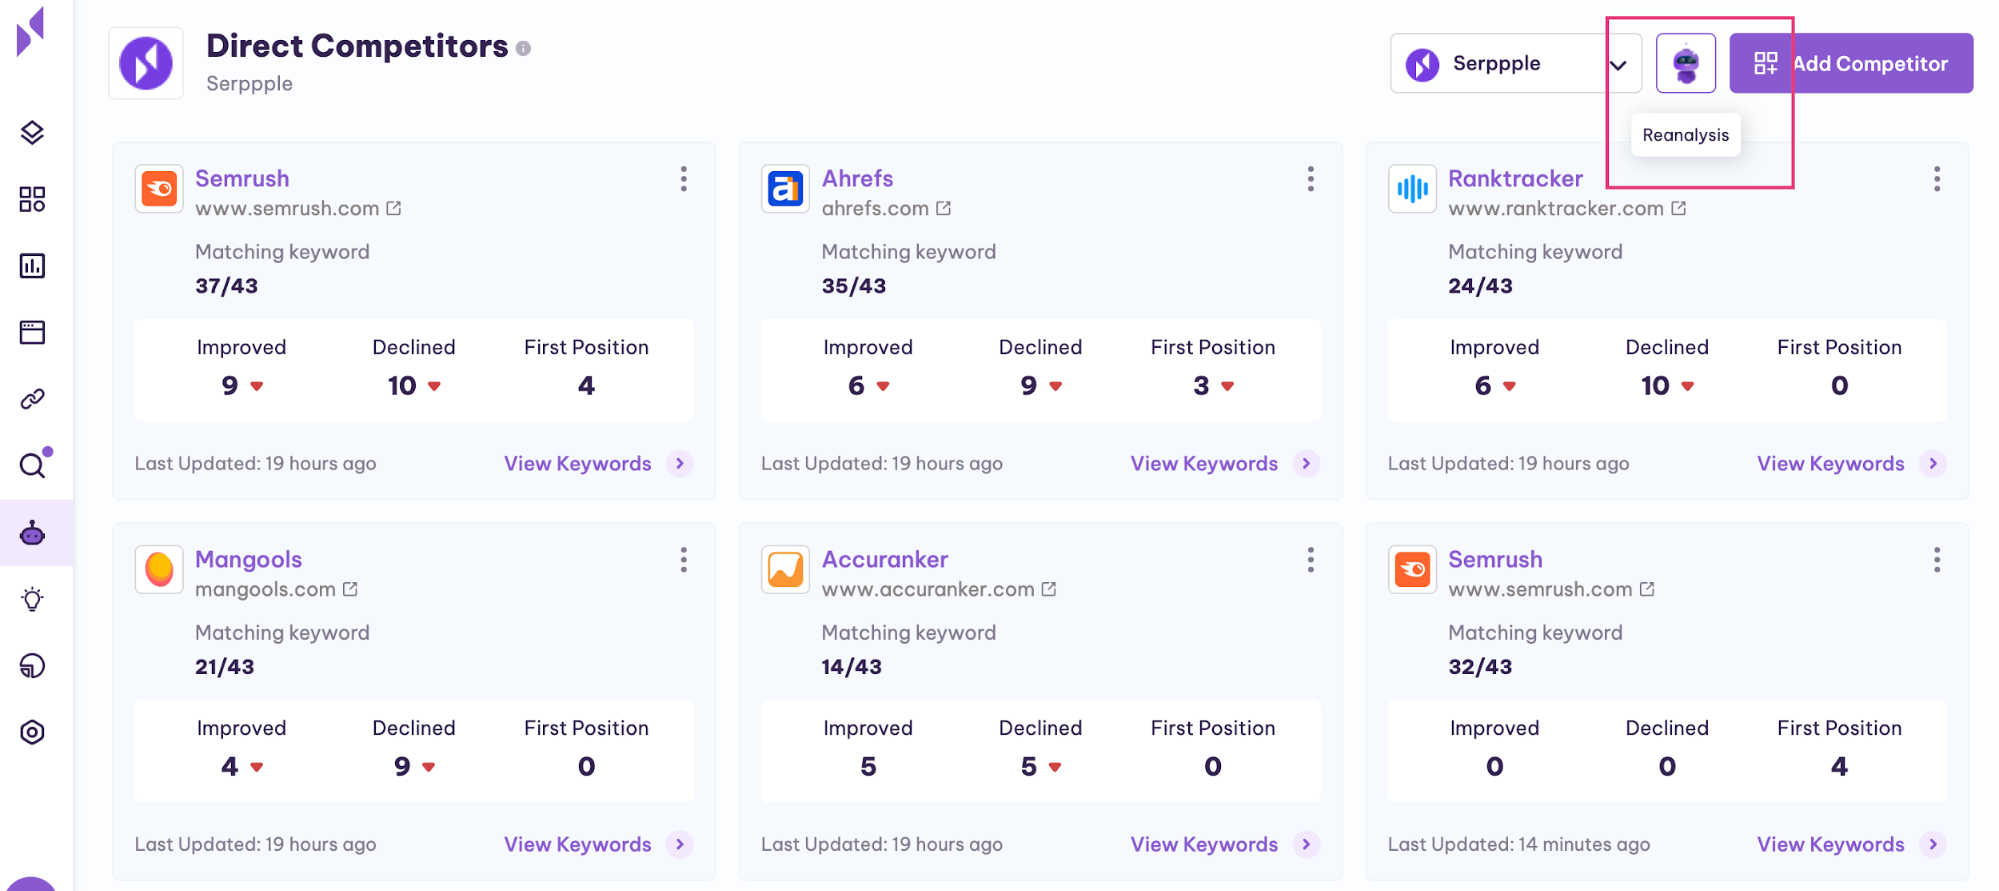Image resolution: width=1999 pixels, height=891 pixels.
Task: Open the Ahrefs competitor title link
Action: pos(857,178)
